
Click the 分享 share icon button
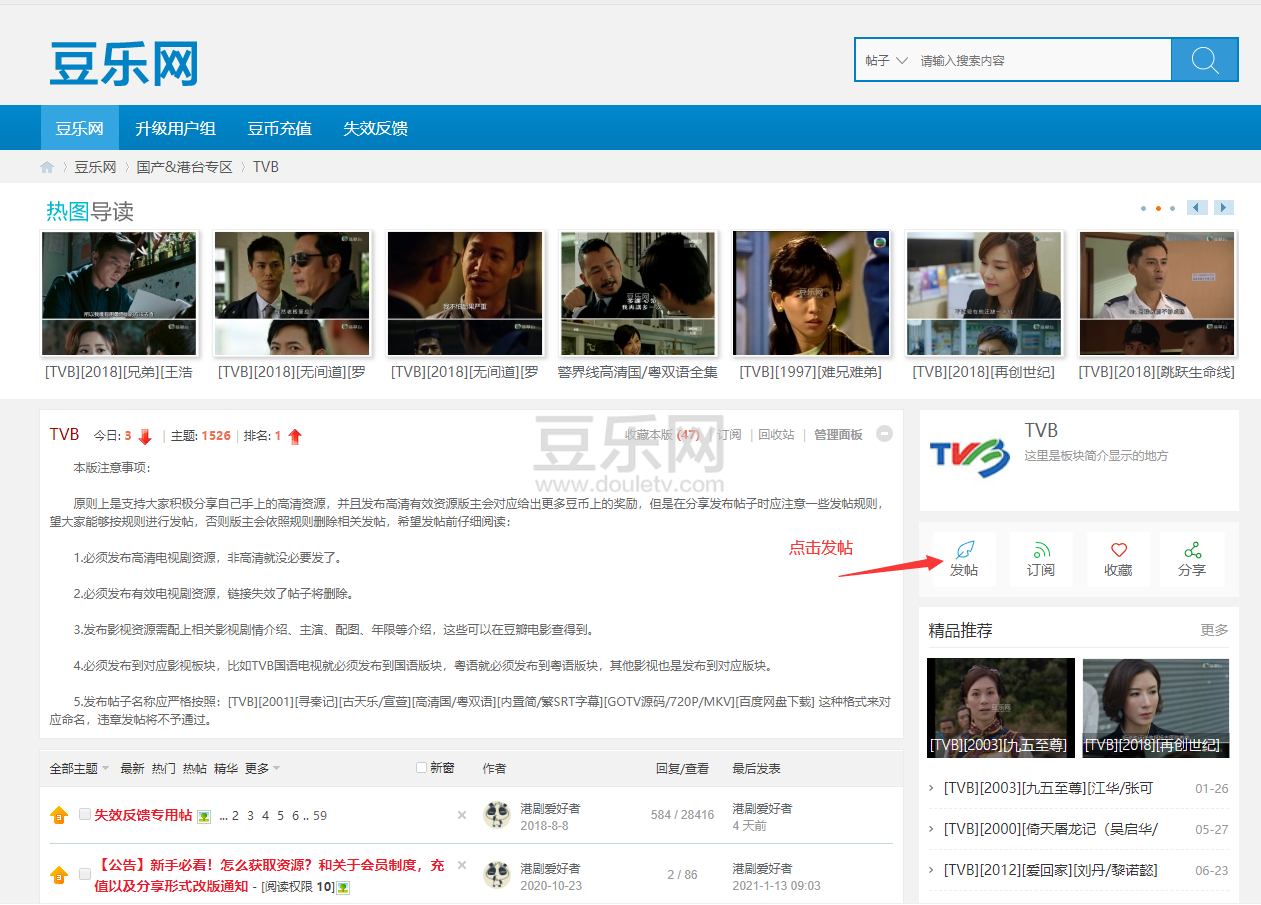[1192, 559]
